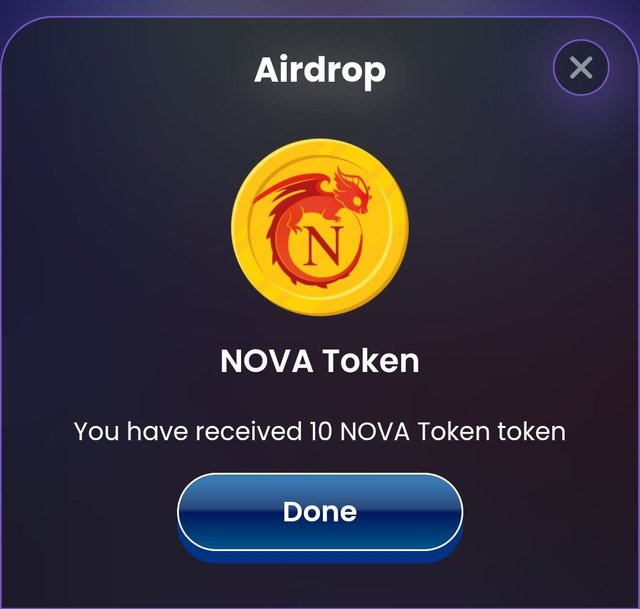Click the word 'Token' in the coin label
The image size is (640, 609).
(x=370, y=361)
